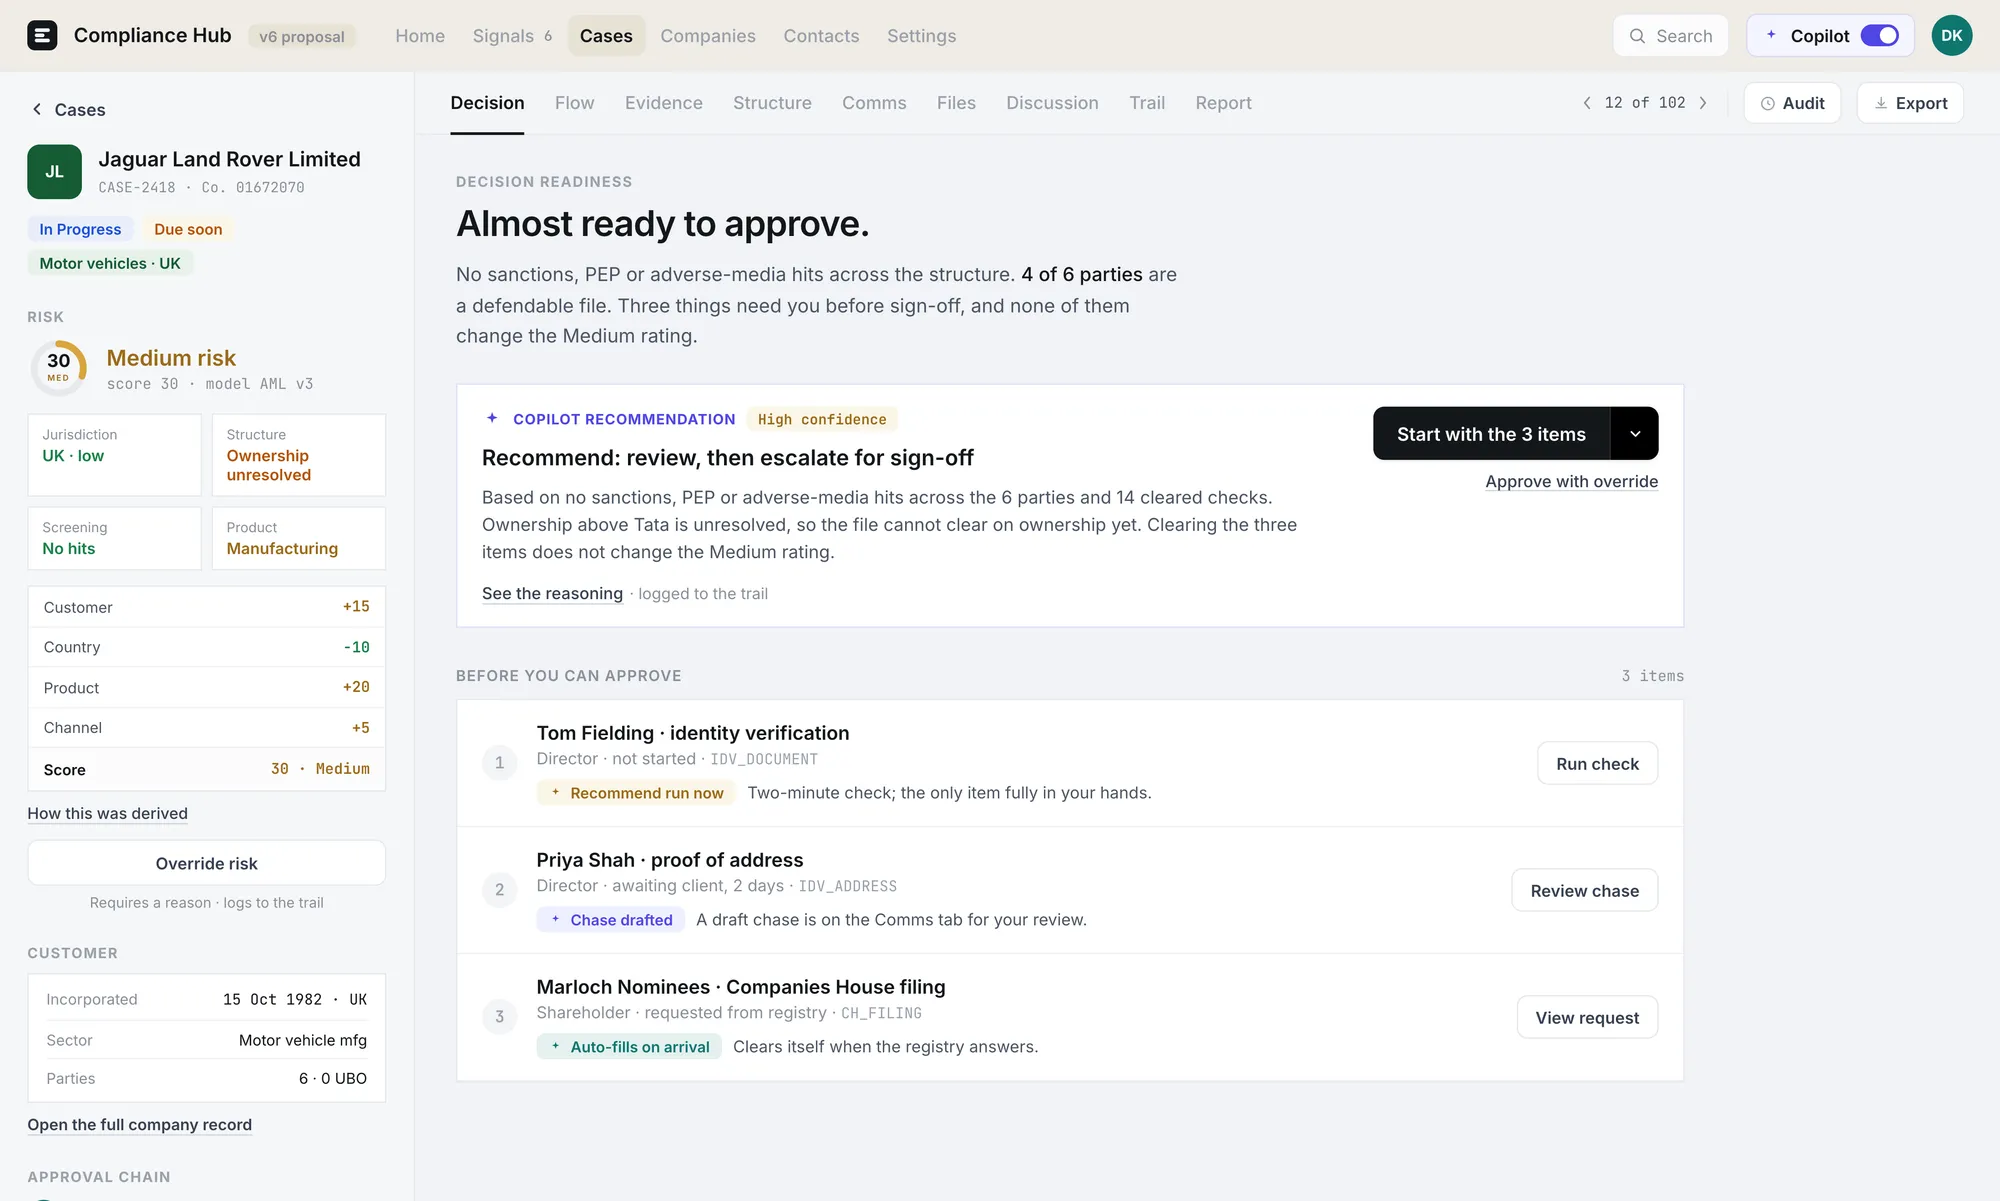Click the Auto-fills on arrival chip

[629, 1047]
